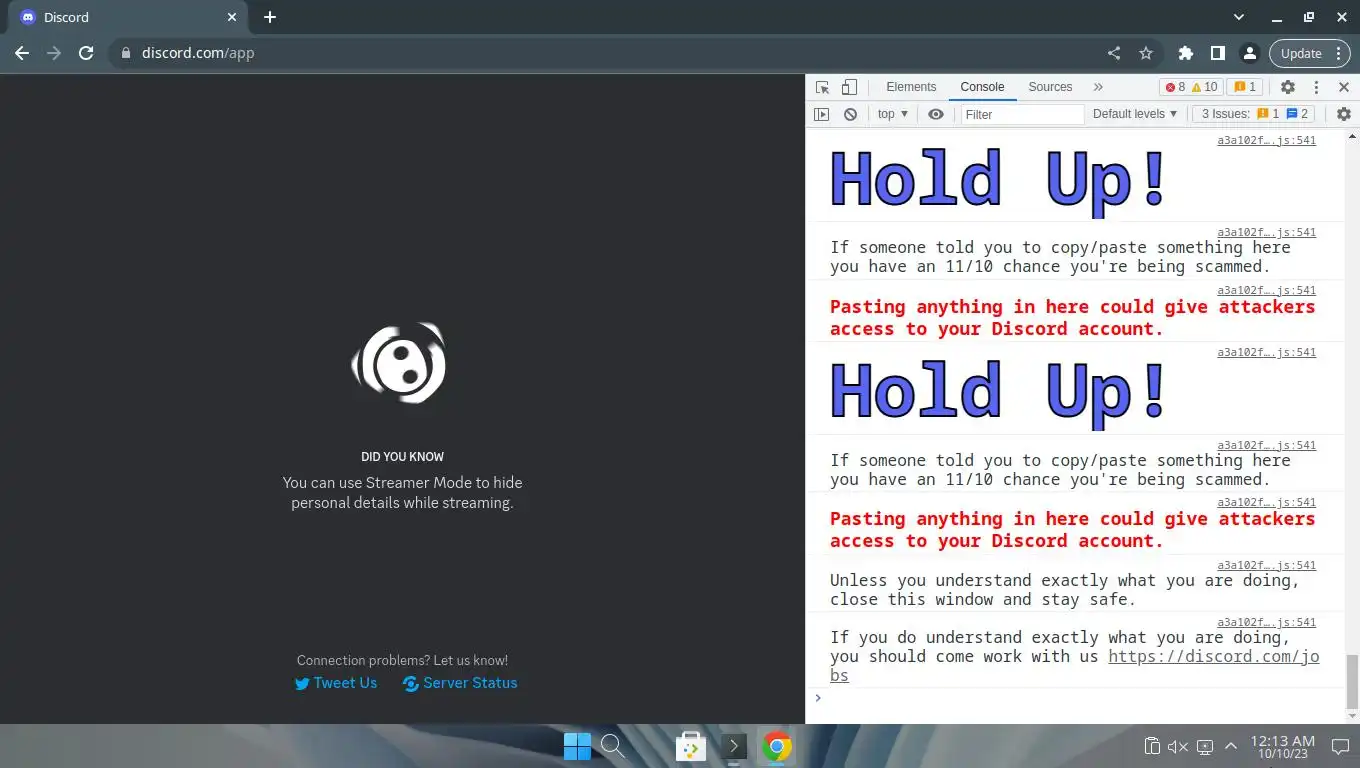
Task: Select the Discord browser tab
Action: 129,18
